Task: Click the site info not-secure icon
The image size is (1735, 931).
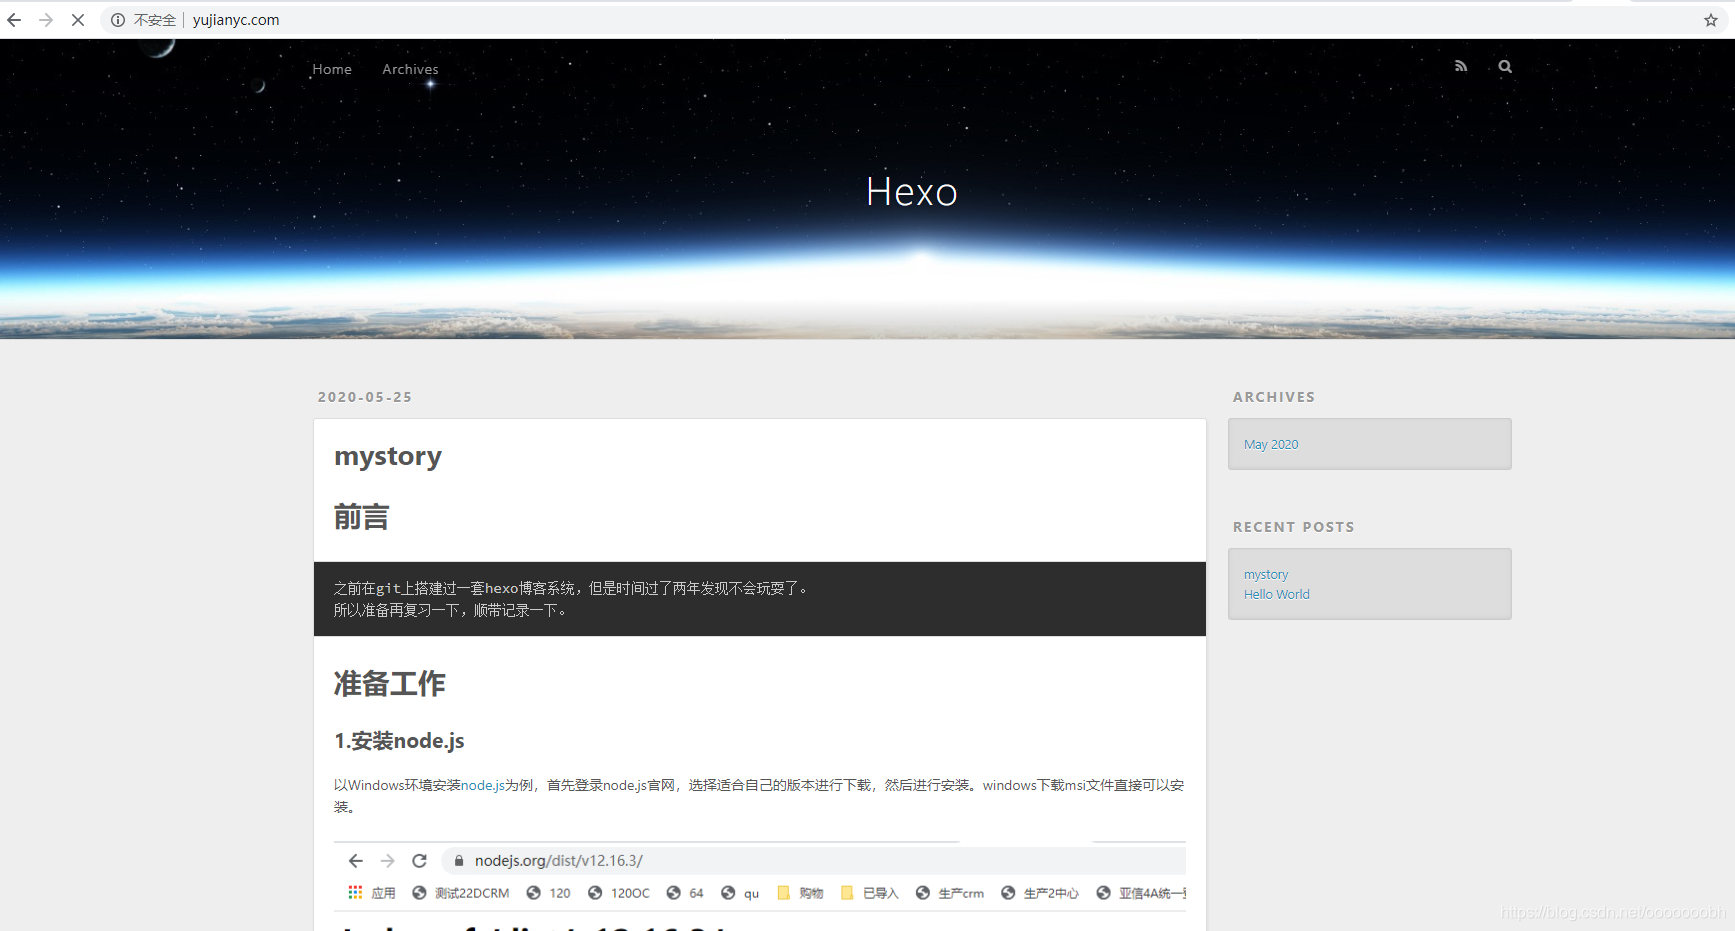Action: click(118, 20)
